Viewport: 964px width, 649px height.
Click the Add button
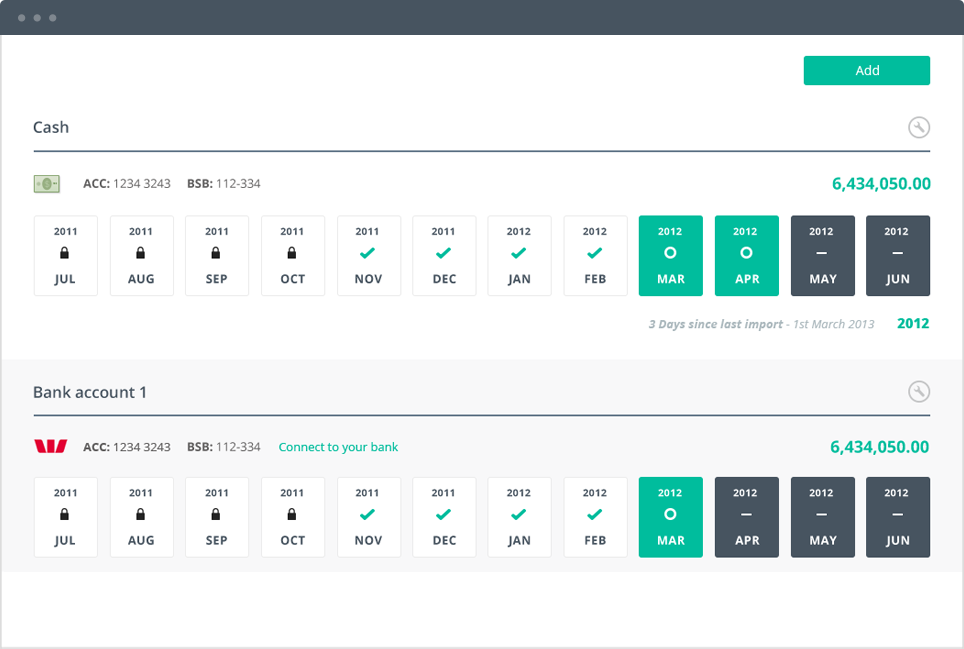click(866, 70)
